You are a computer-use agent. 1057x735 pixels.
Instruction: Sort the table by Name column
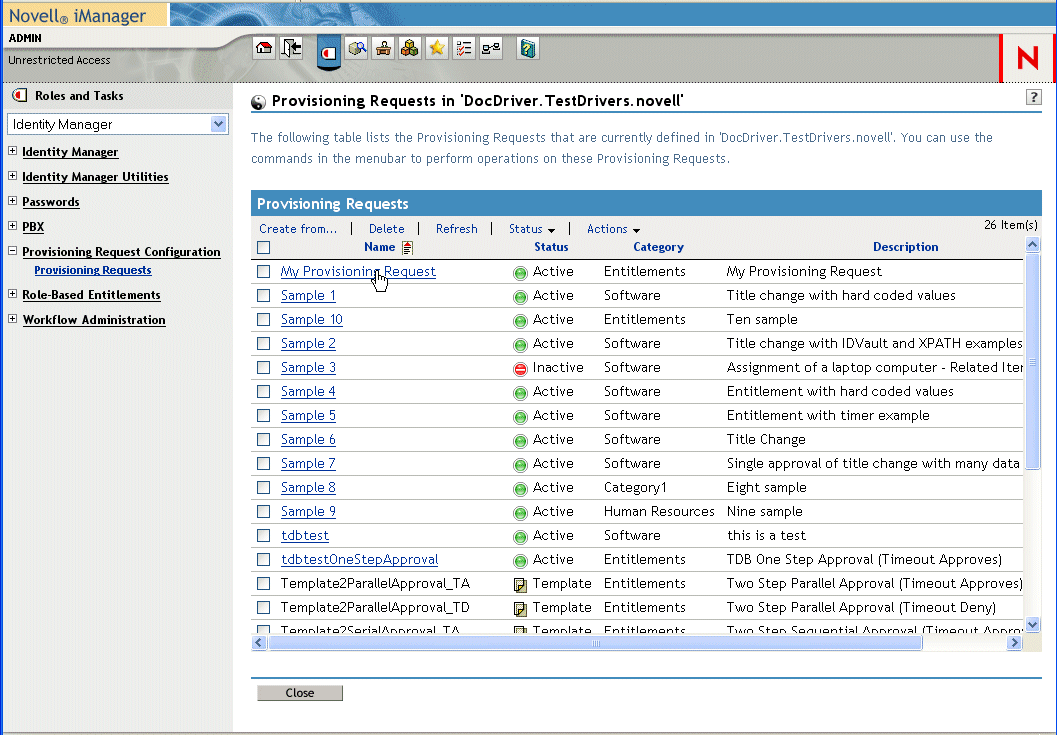(x=379, y=247)
